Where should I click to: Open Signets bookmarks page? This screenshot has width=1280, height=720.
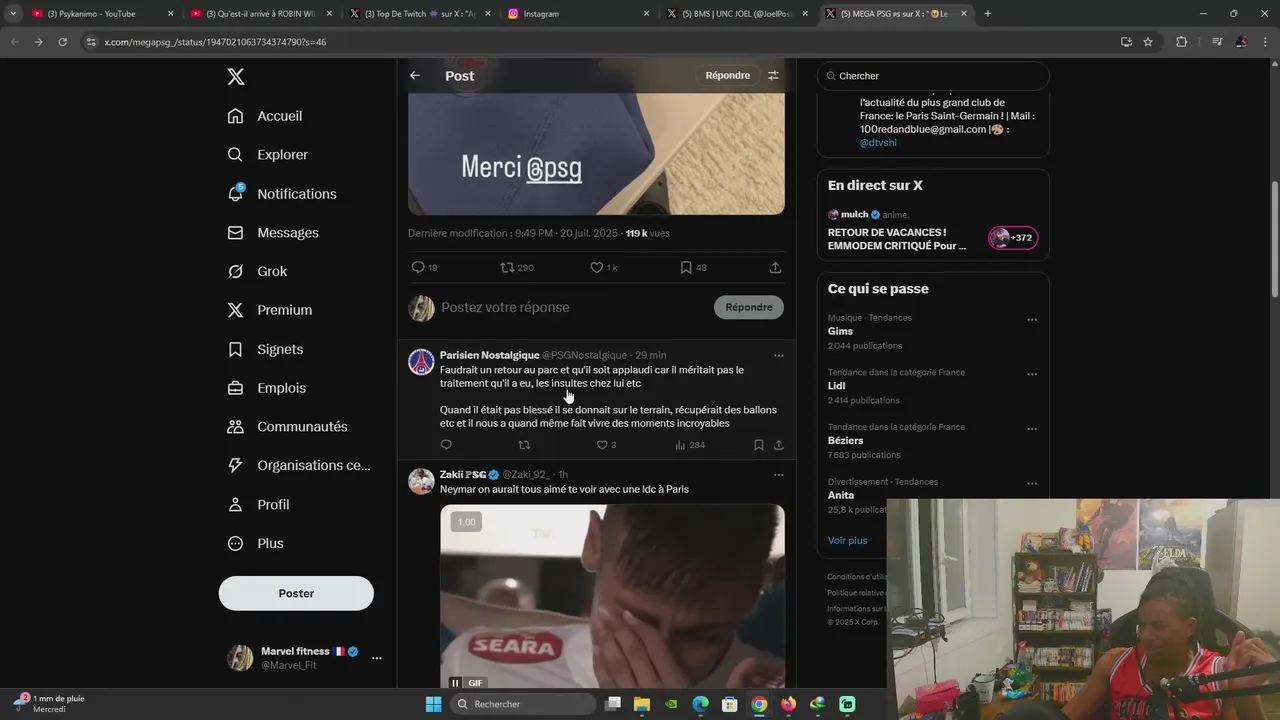point(265,349)
